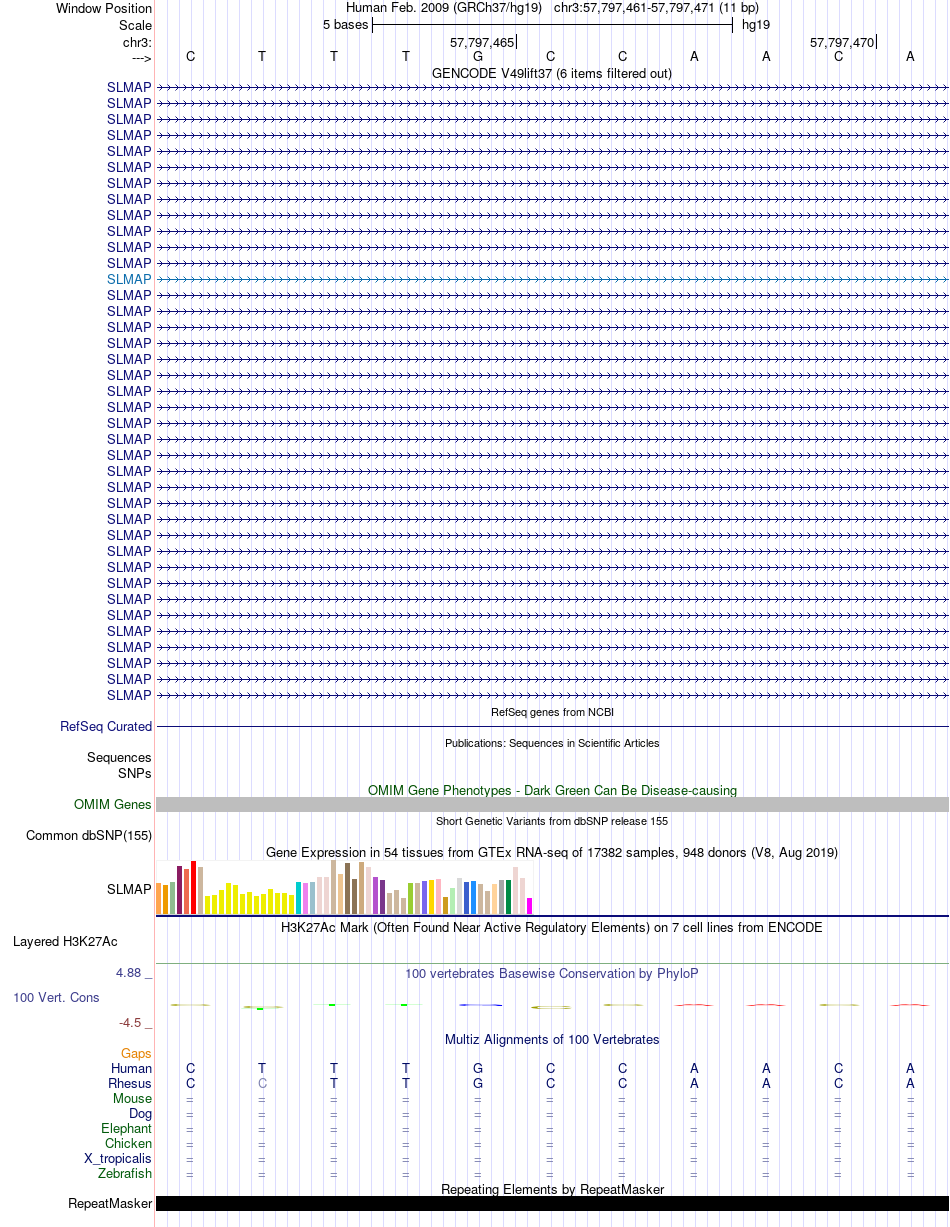Select the Dog alignment row label
Screen dimensions: 950x1227
point(141,1113)
